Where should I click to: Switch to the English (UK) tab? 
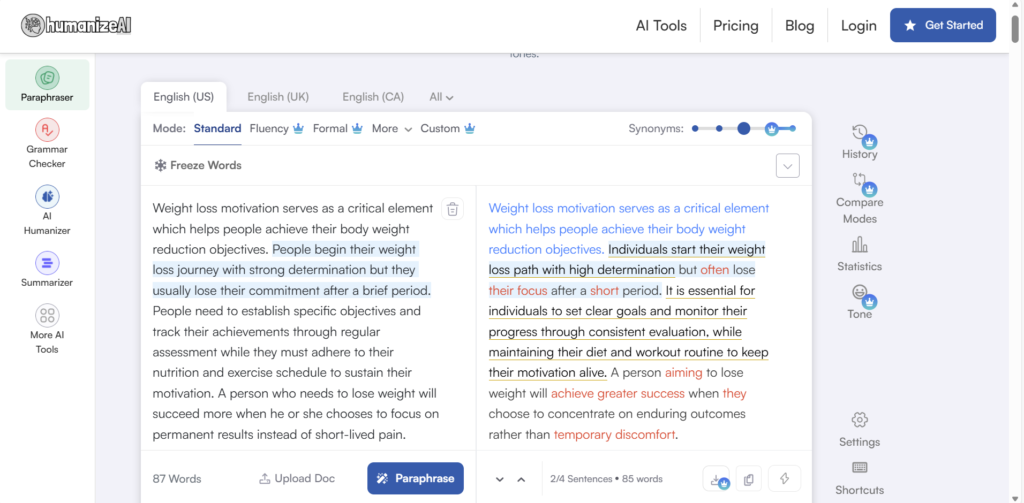(278, 97)
